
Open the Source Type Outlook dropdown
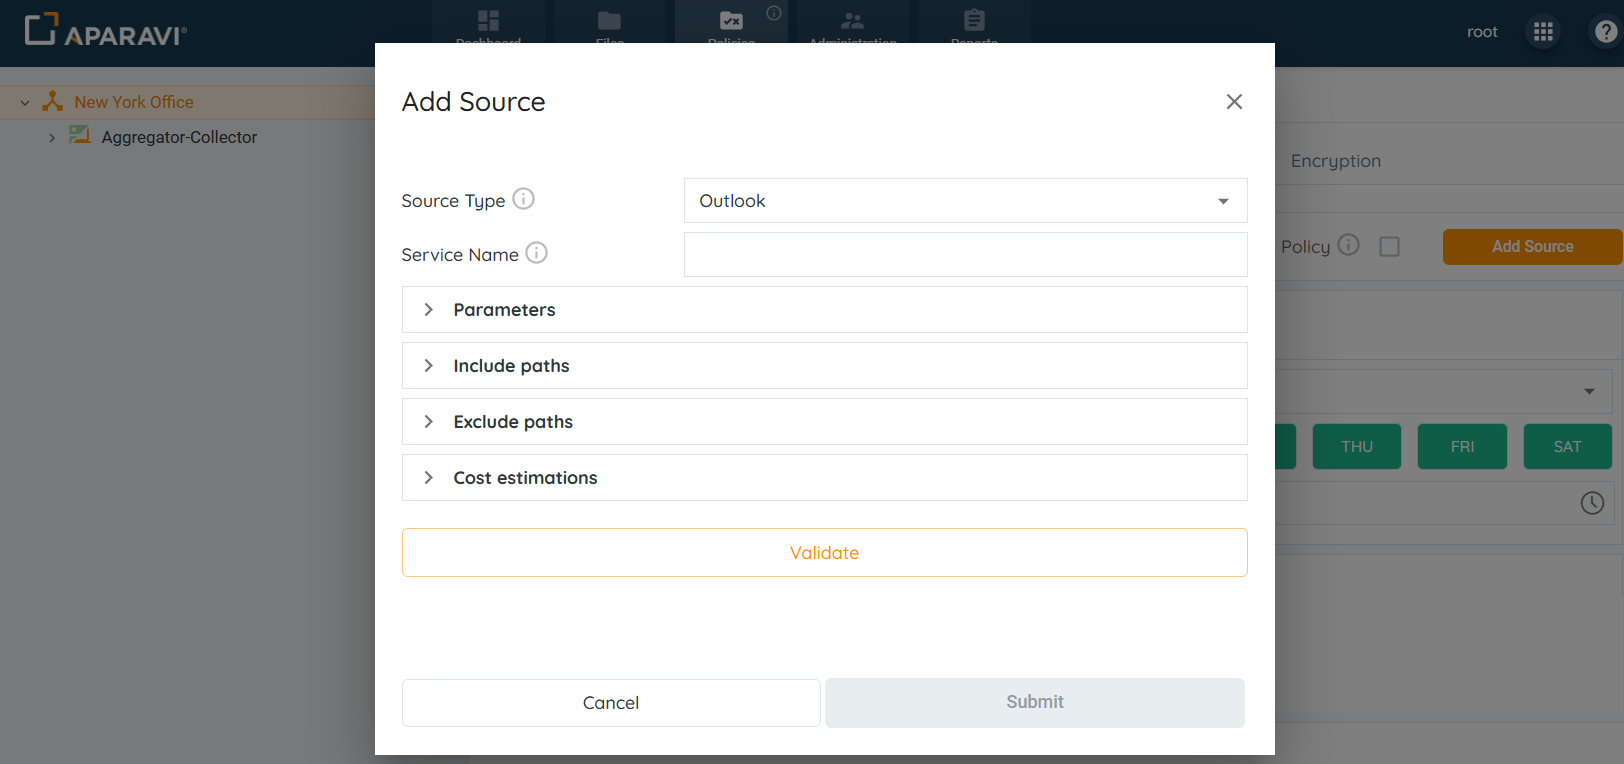(965, 201)
